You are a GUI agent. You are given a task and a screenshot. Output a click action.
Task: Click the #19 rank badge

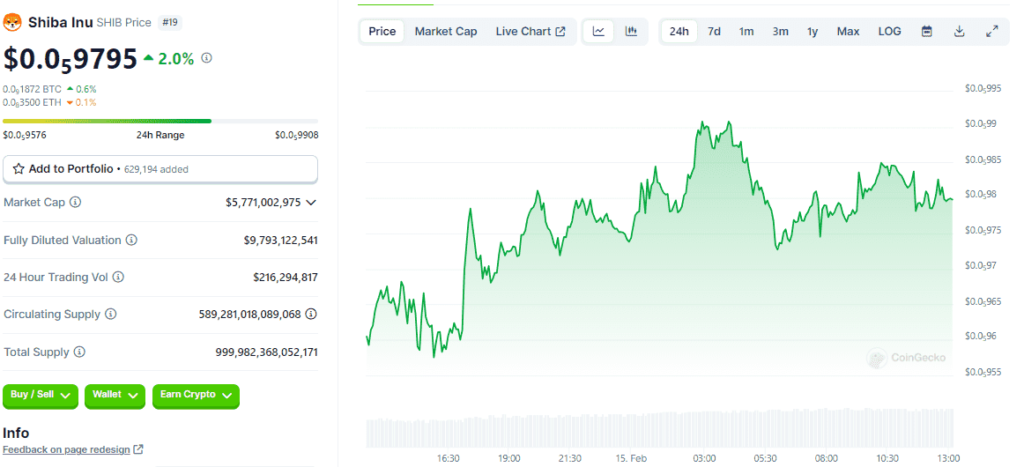(170, 23)
